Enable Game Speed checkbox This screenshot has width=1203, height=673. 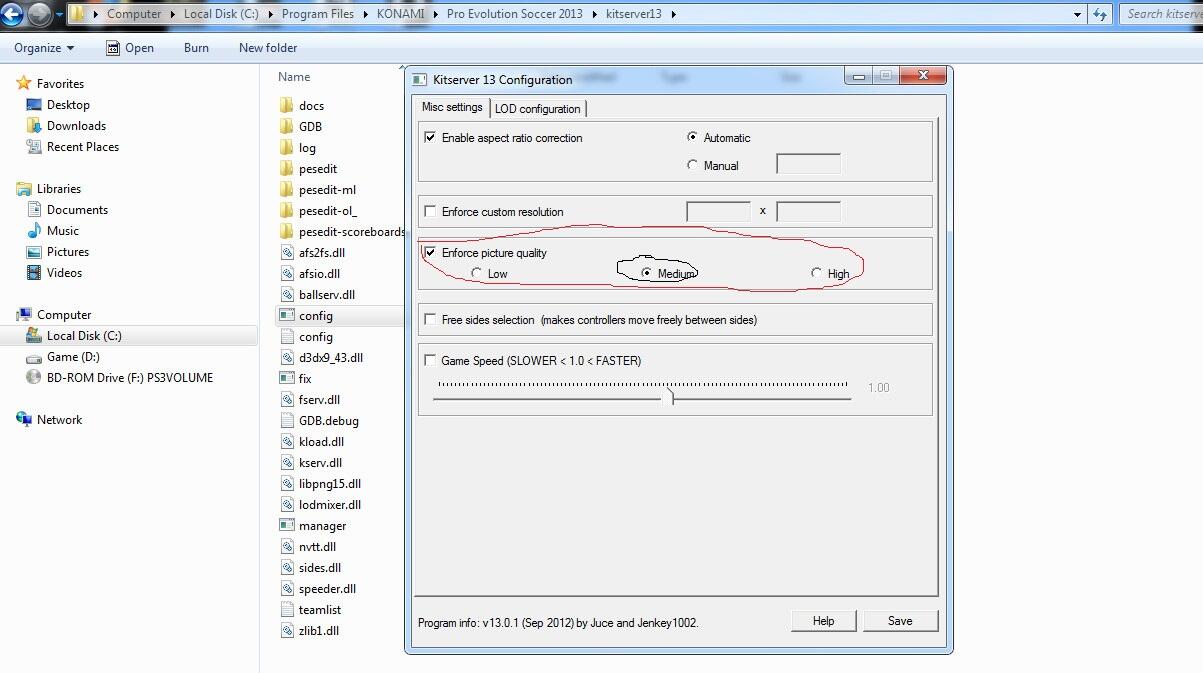pos(430,360)
